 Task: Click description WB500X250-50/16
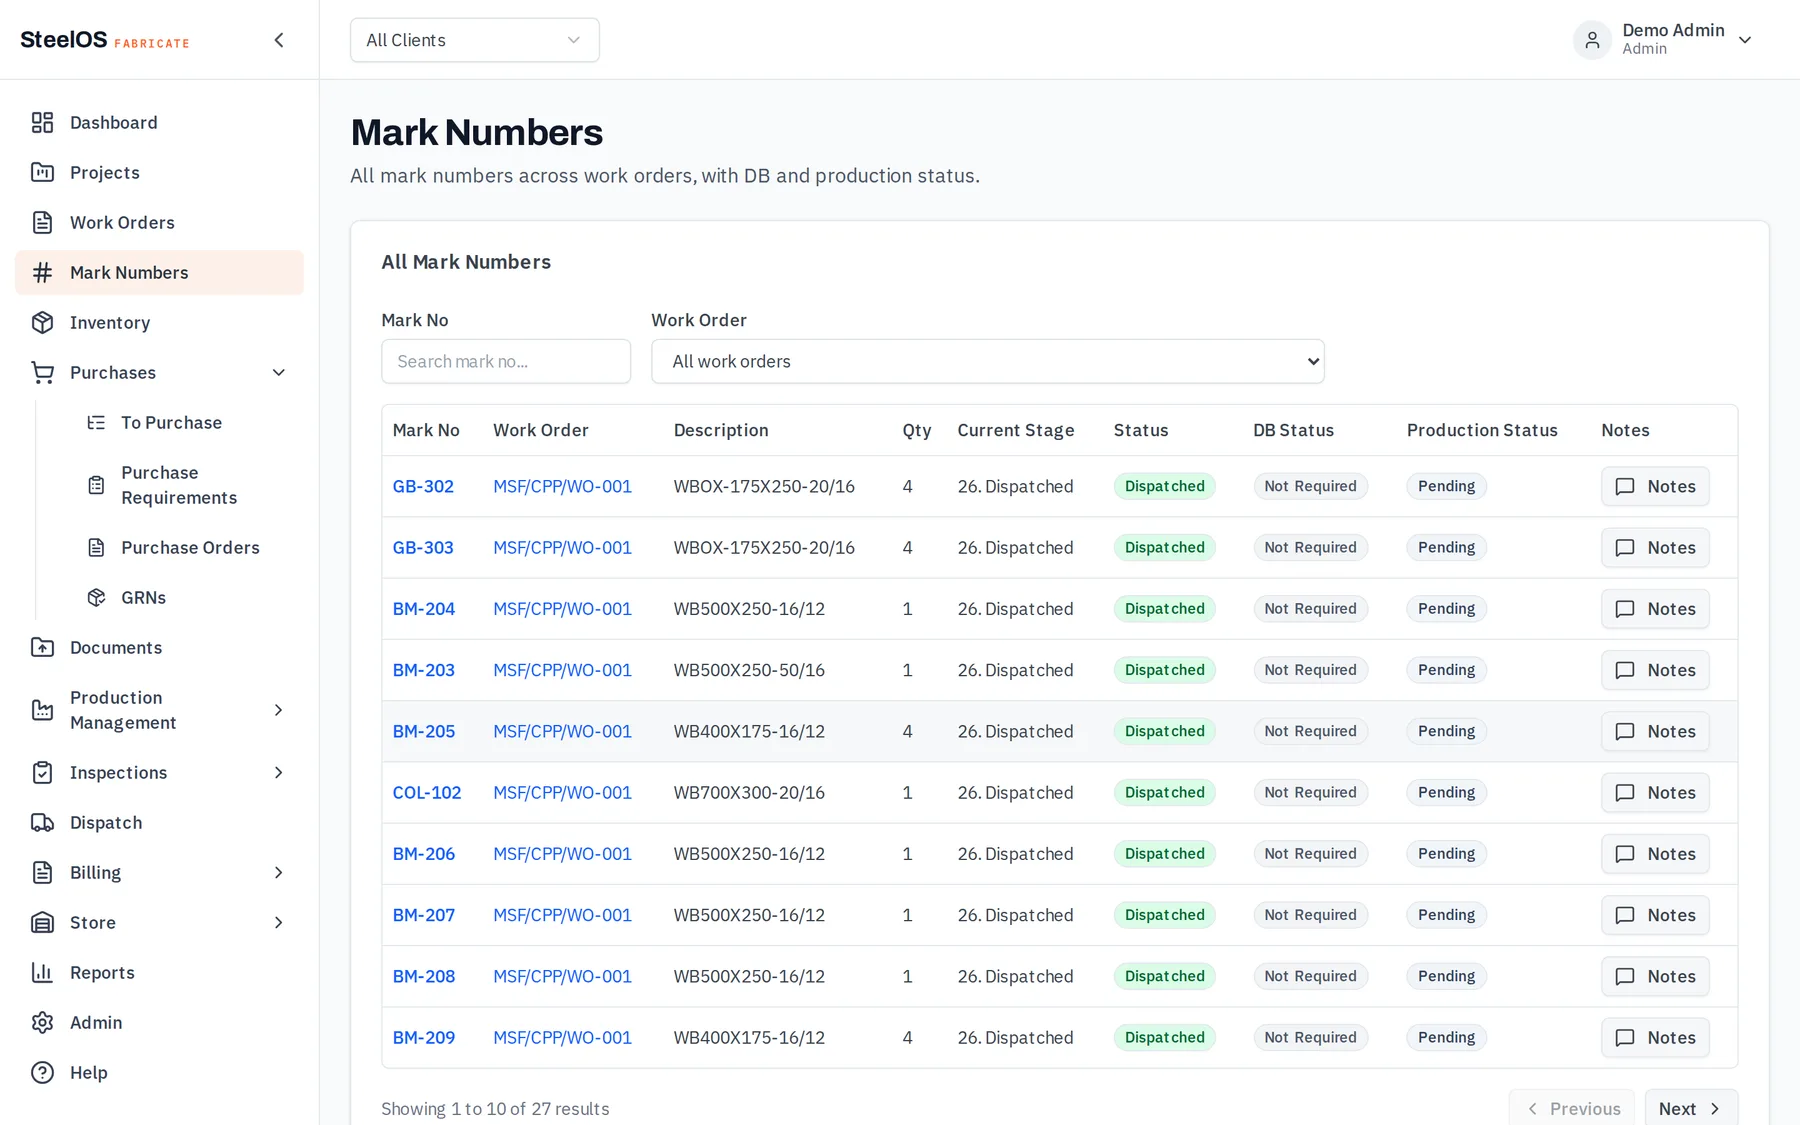coord(749,670)
